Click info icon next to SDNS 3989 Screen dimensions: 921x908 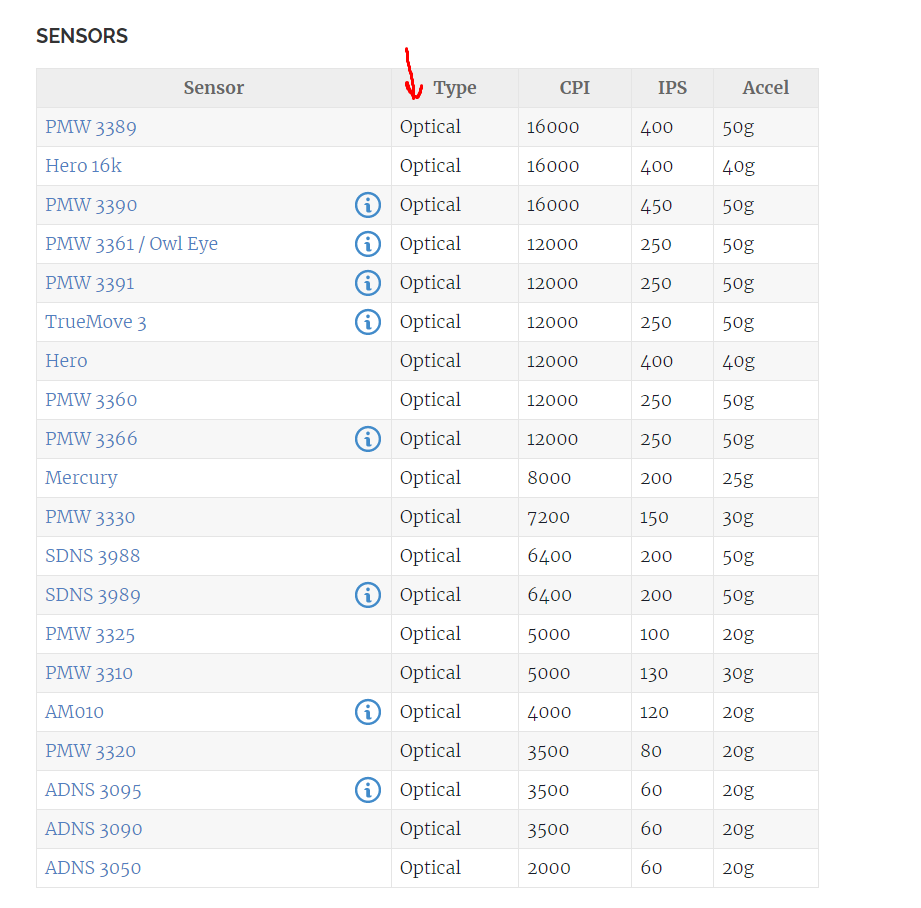[368, 595]
